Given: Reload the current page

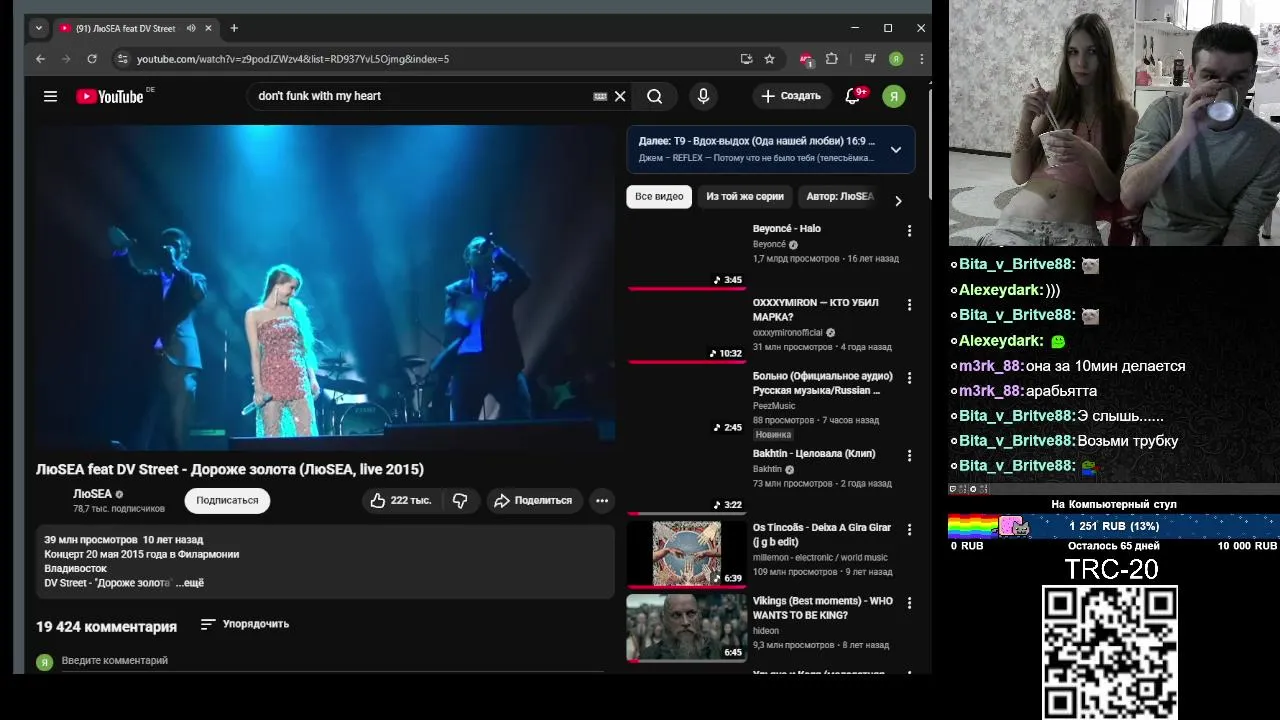Looking at the screenshot, I should tap(92, 59).
